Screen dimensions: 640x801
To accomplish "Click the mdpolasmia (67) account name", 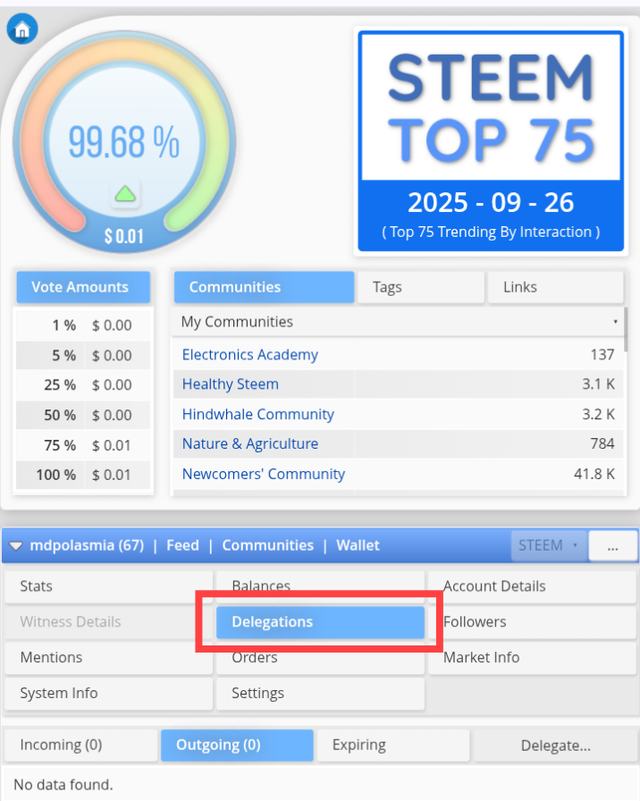I will [x=87, y=546].
